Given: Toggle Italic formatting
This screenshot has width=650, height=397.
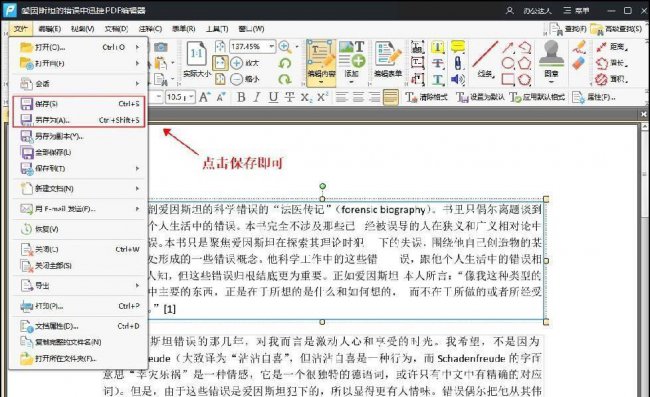Looking at the screenshot, I should point(257,97).
